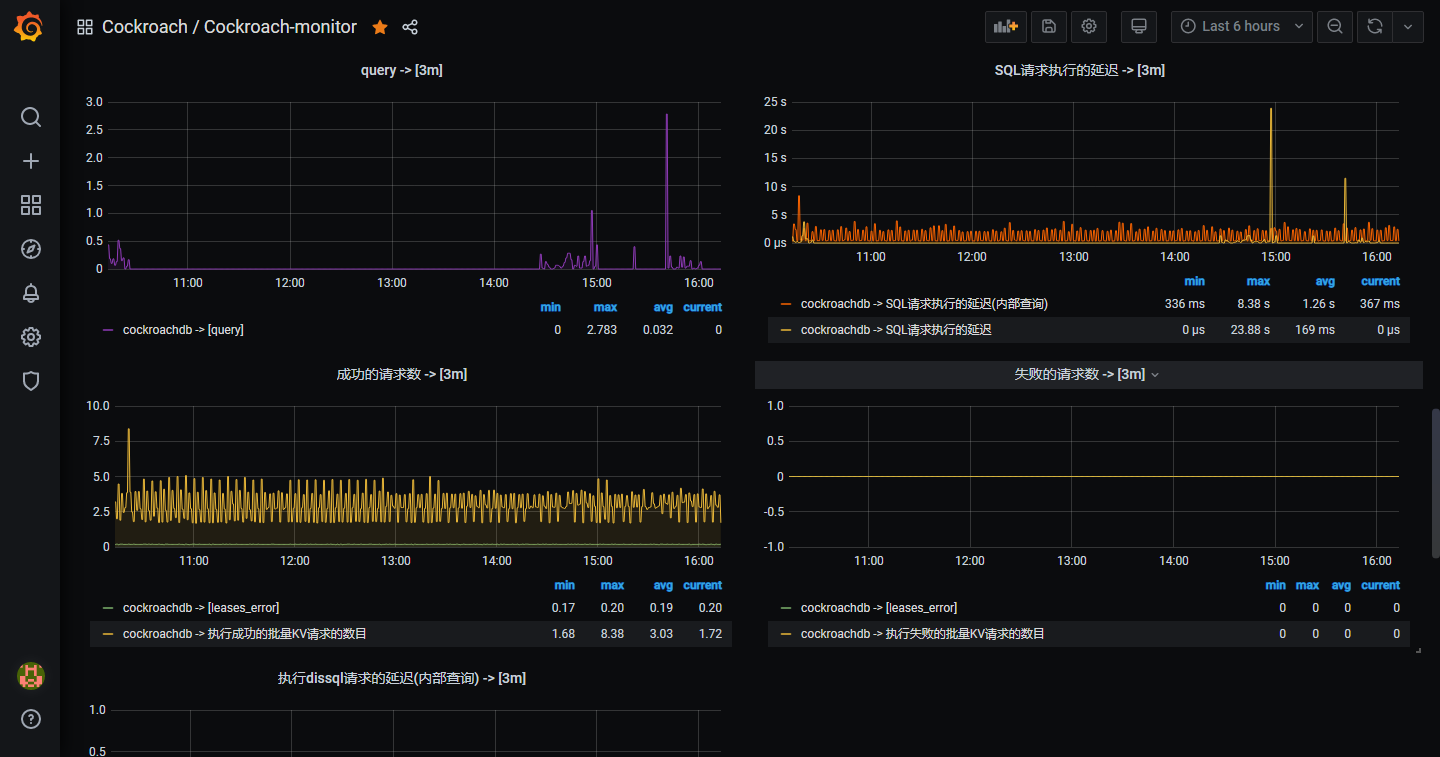Sort query panel legend by avg
The width and height of the screenshot is (1440, 757).
click(x=663, y=307)
